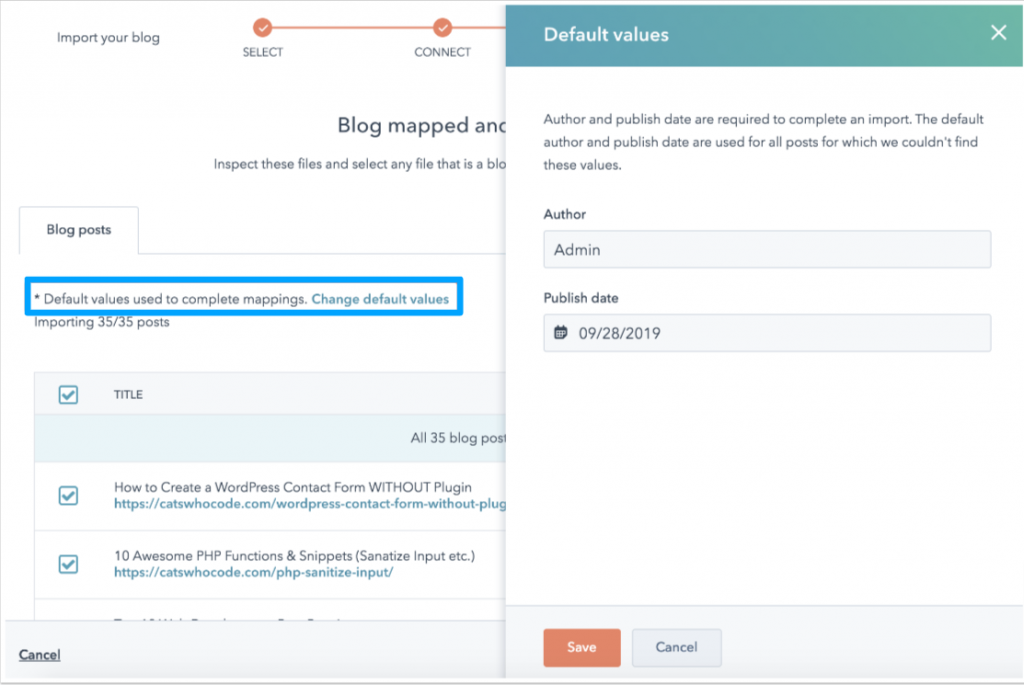Click the completed SELECT step checkmark icon
1024x685 pixels.
[262, 29]
